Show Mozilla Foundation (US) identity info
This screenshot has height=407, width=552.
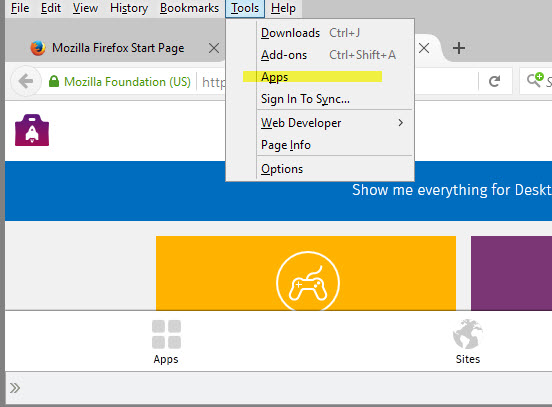tap(127, 82)
